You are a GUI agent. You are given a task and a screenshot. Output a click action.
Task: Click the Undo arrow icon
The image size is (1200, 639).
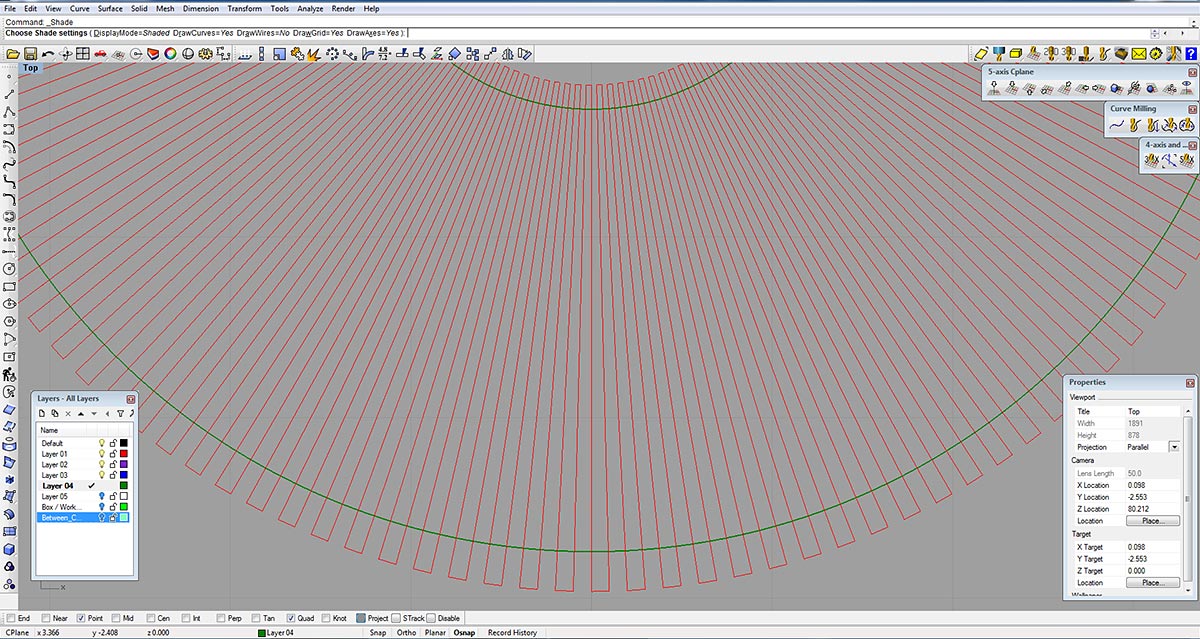tap(47, 53)
